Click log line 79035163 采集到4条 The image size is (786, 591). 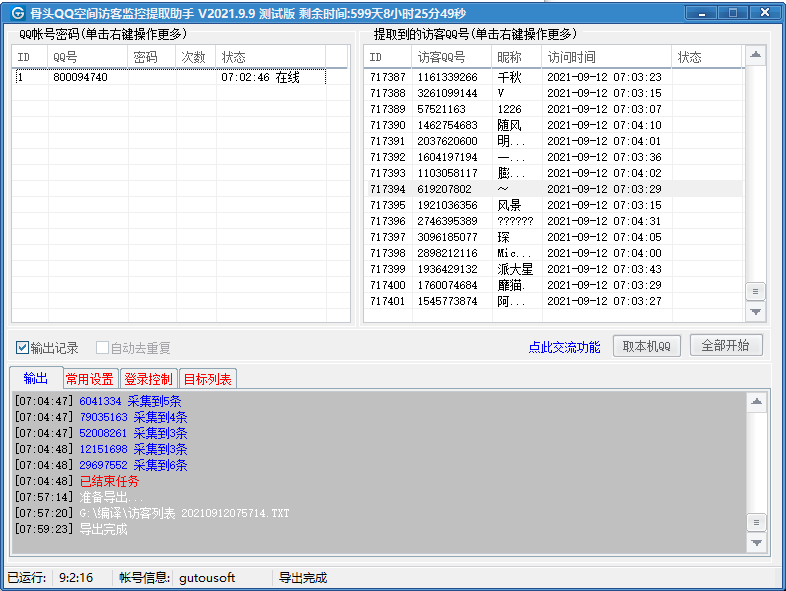(101, 417)
